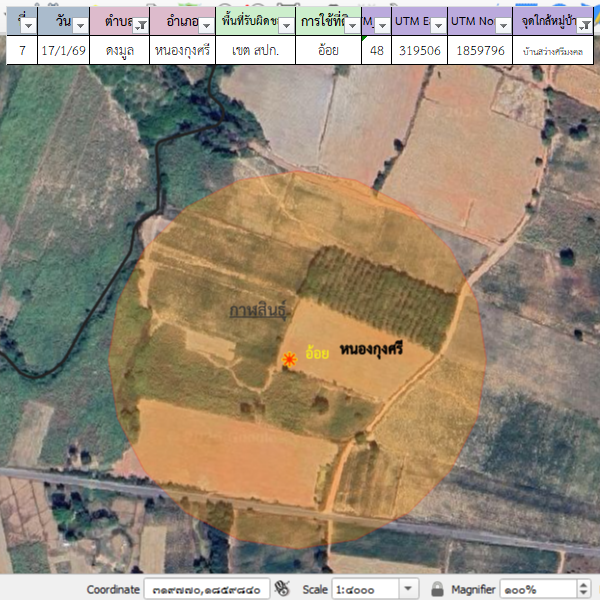Select the cell containing 1859796
600x600 pixels.
(x=480, y=49)
